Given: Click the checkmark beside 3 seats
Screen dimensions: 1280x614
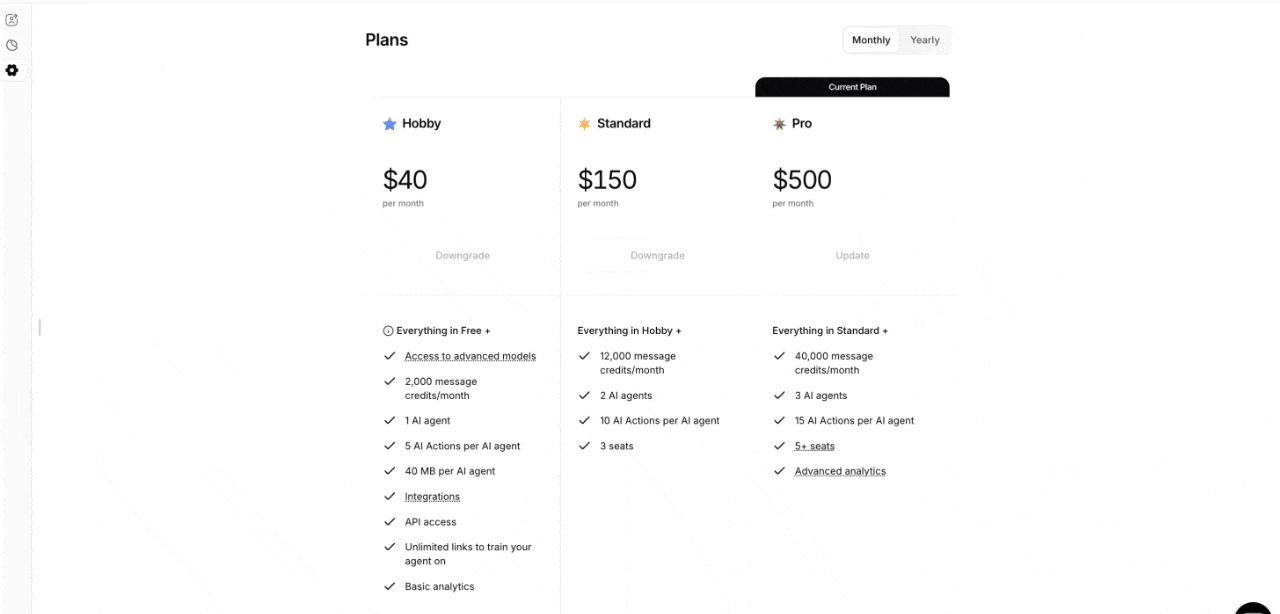Looking at the screenshot, I should (x=584, y=446).
